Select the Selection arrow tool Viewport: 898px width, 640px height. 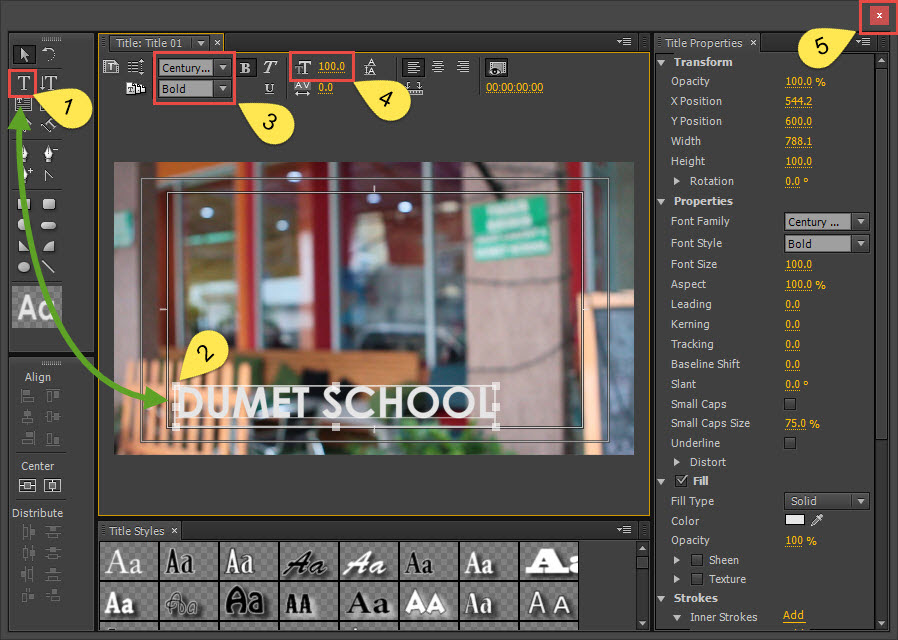24,54
